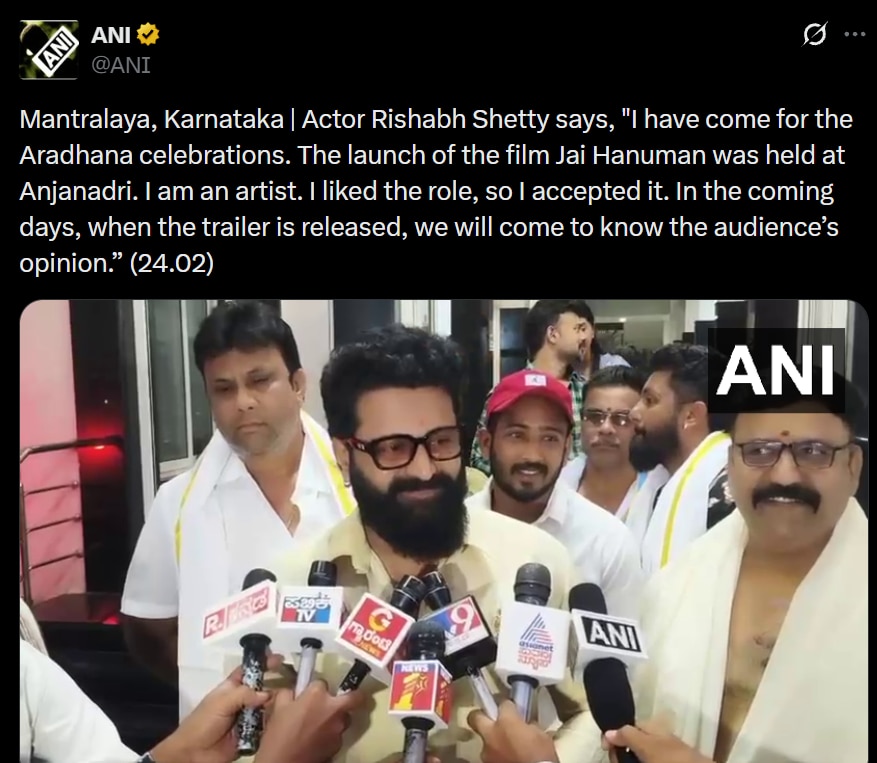The width and height of the screenshot is (877, 763).
Task: Click the ANI watermark on the video
Action: (776, 370)
